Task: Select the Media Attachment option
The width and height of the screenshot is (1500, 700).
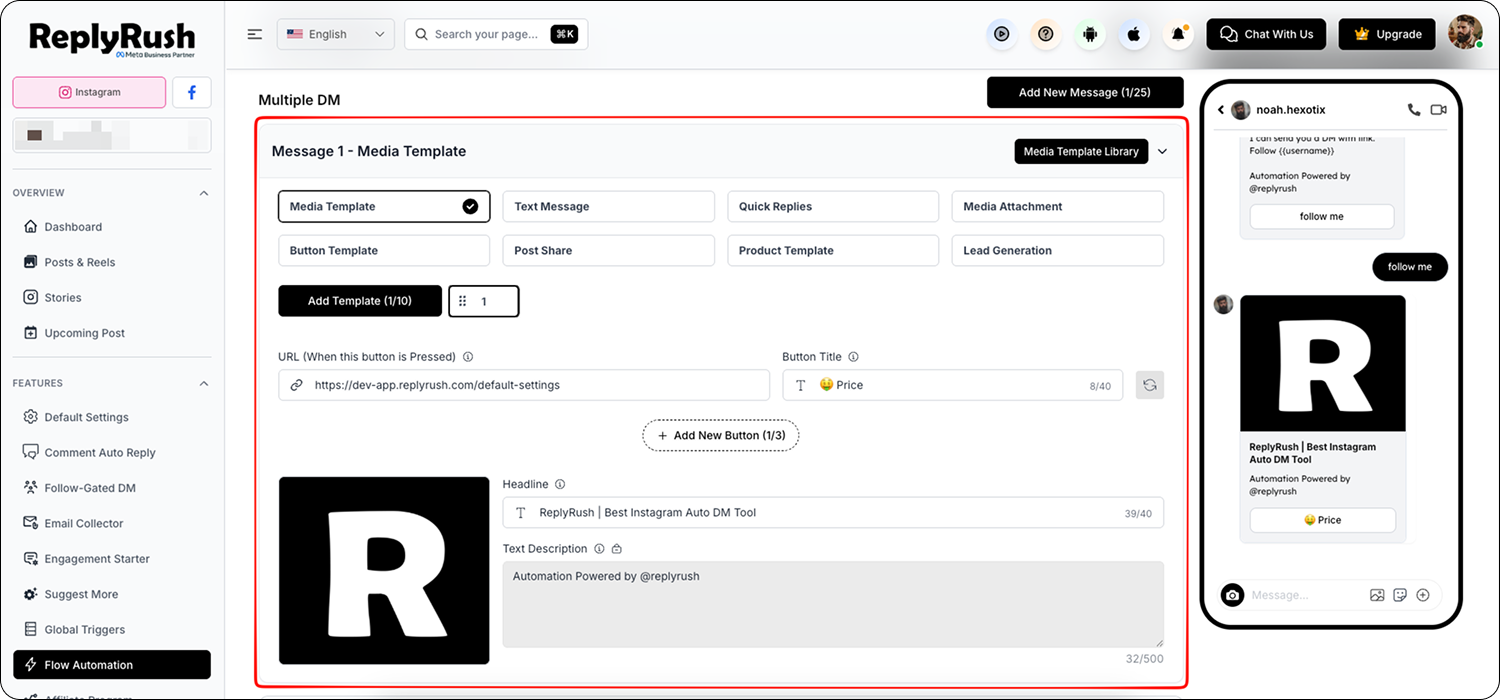Action: [1058, 207]
